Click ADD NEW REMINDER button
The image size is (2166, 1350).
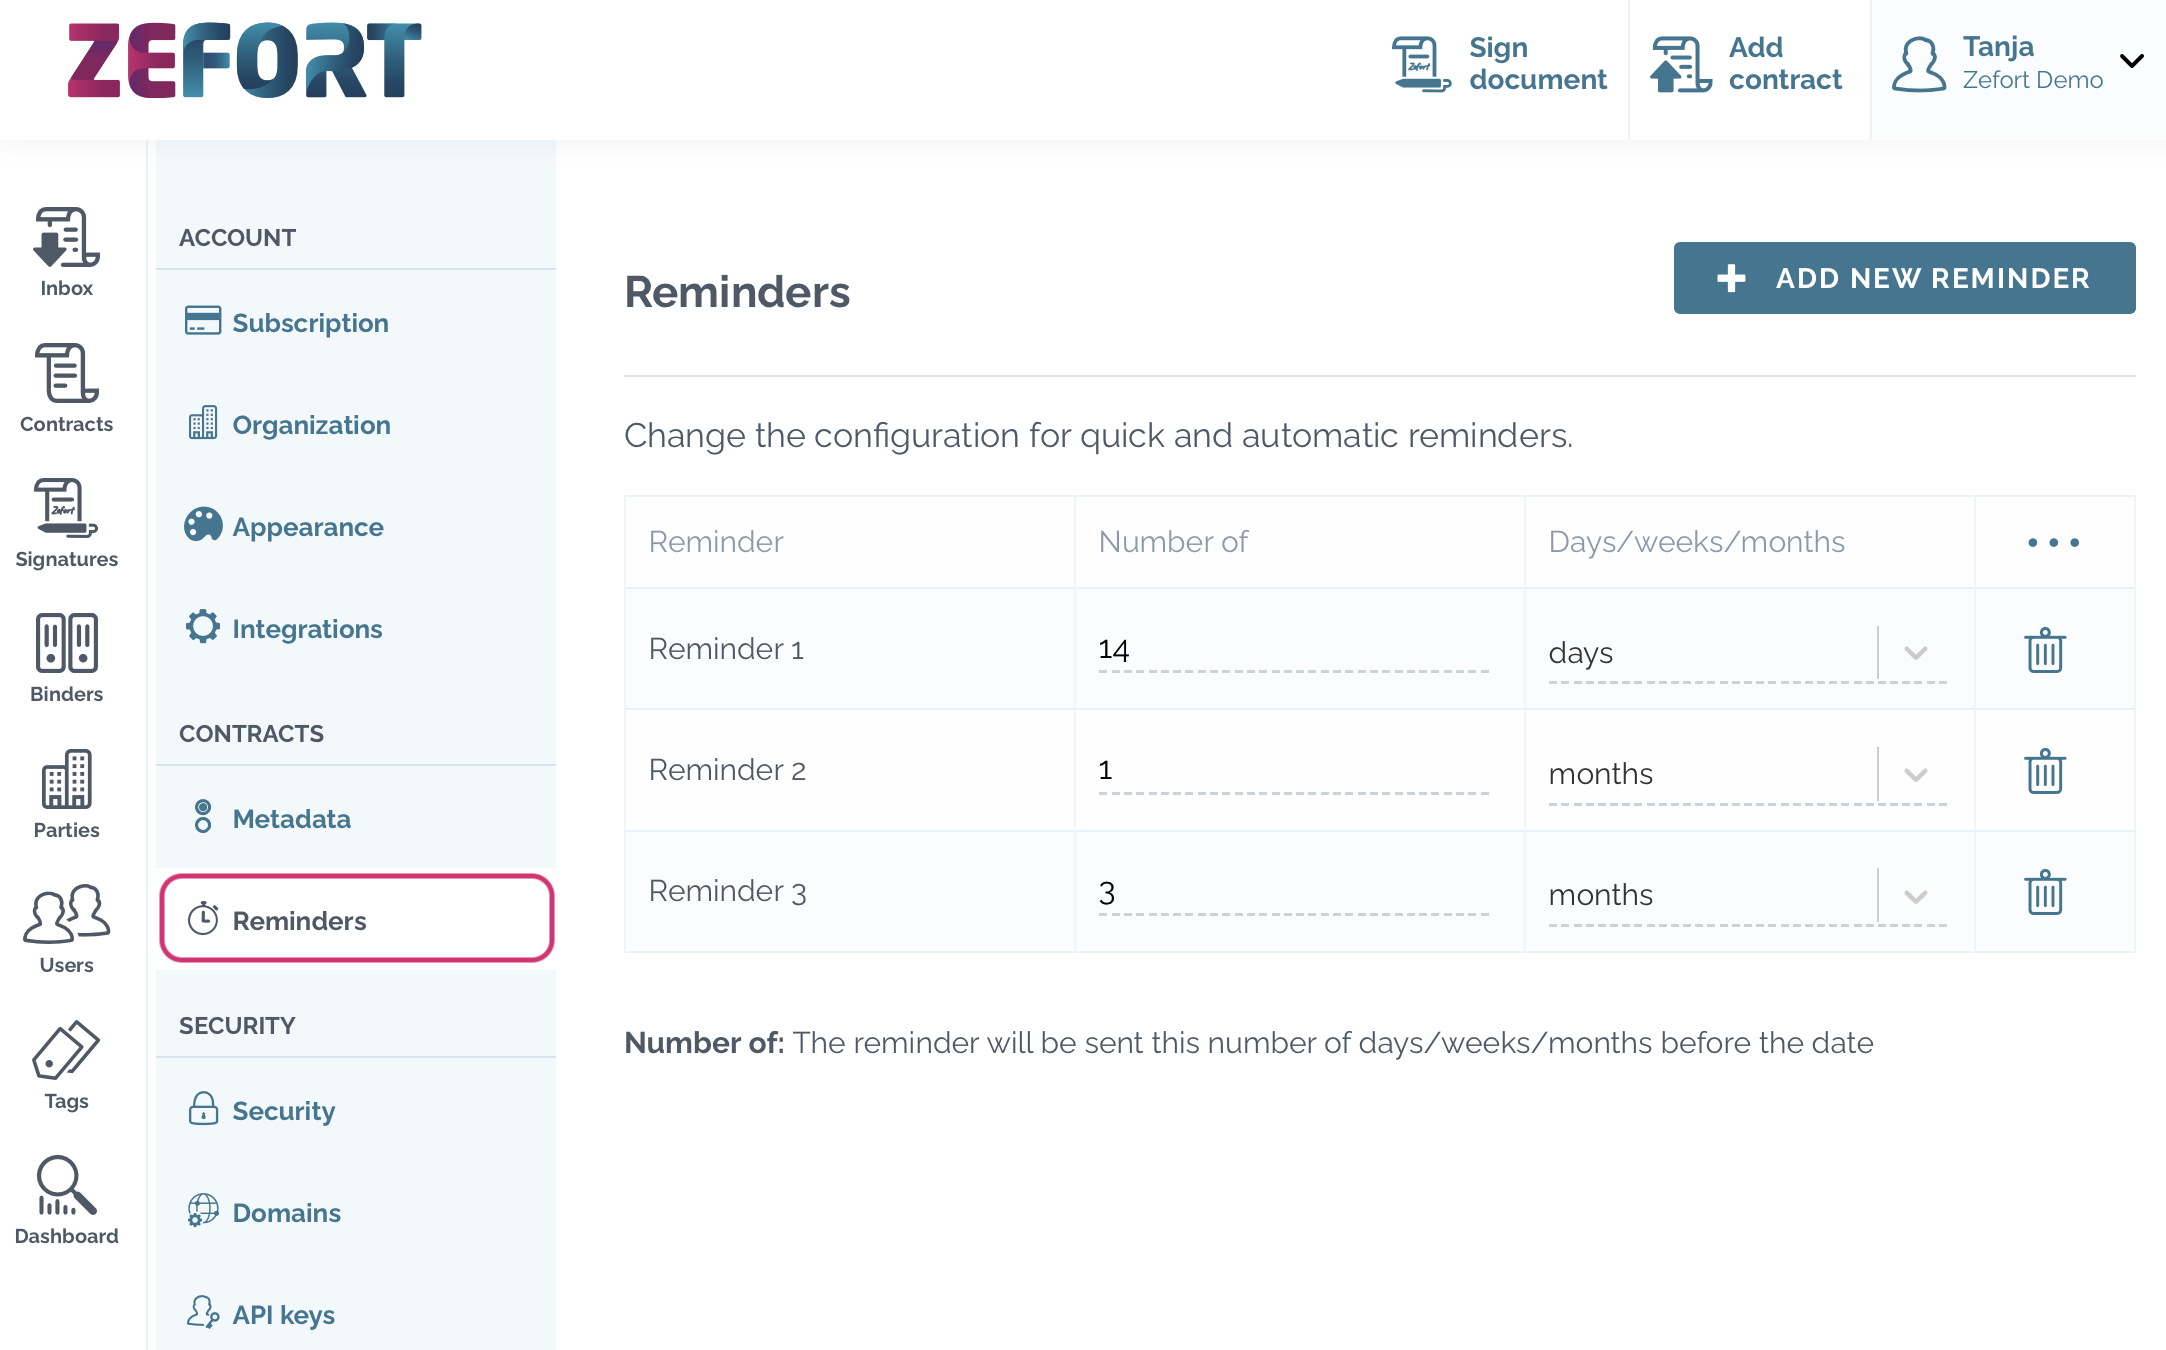tap(1905, 277)
